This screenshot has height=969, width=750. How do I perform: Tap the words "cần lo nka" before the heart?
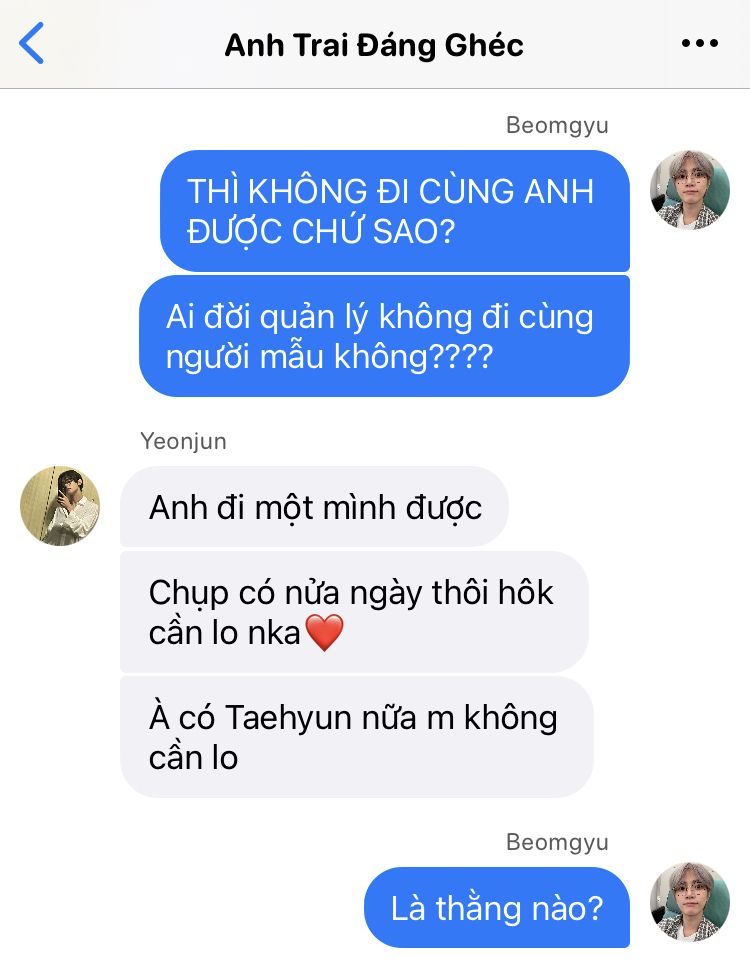tap(225, 633)
